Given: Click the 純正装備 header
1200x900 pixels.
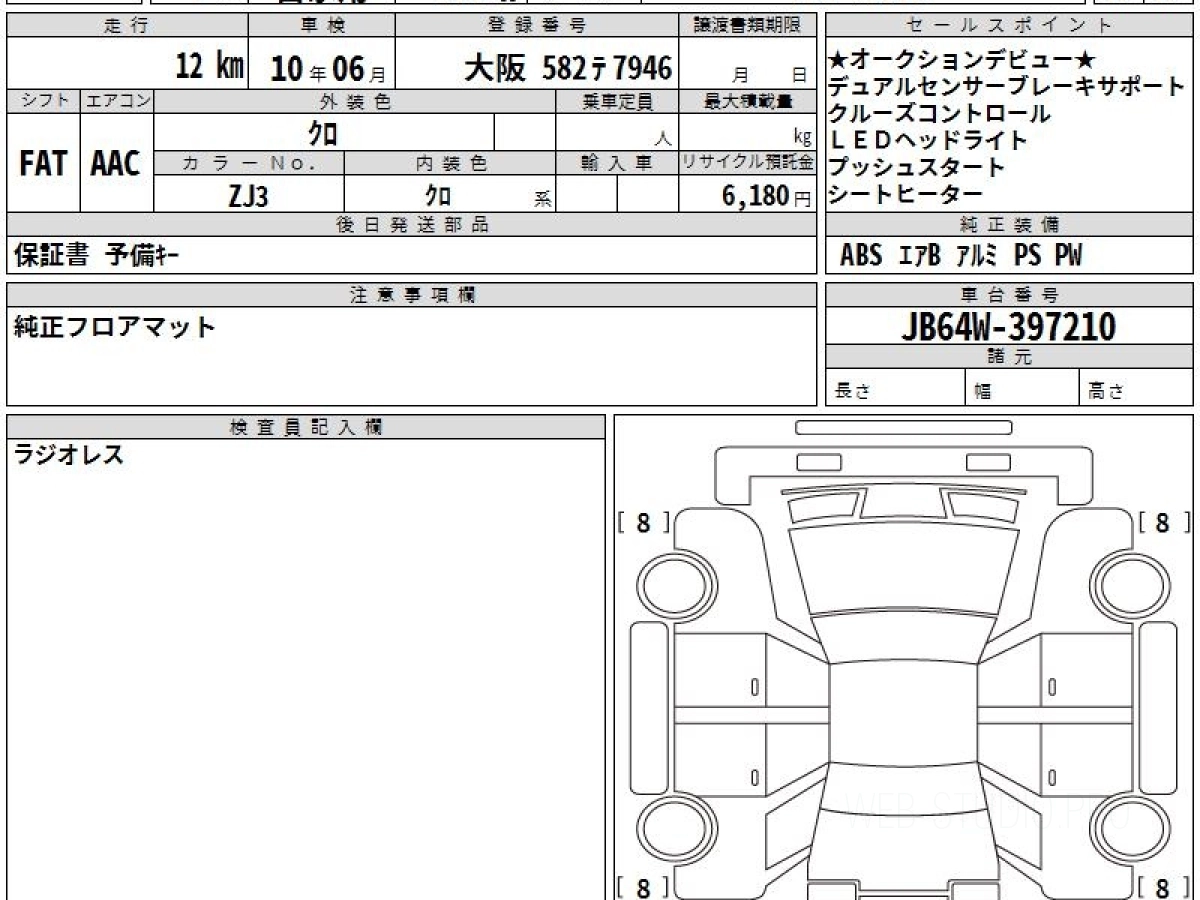Looking at the screenshot, I should (x=1010, y=225).
